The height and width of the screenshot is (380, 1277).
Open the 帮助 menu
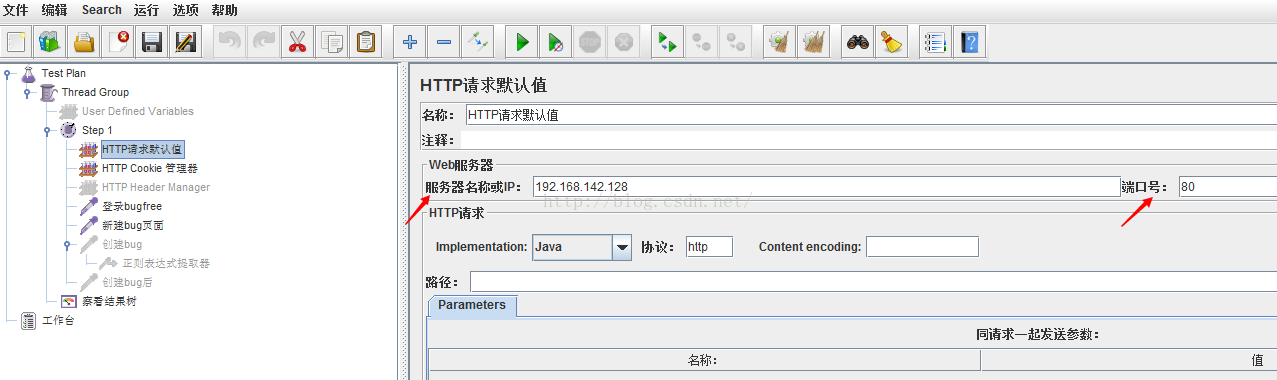click(224, 10)
